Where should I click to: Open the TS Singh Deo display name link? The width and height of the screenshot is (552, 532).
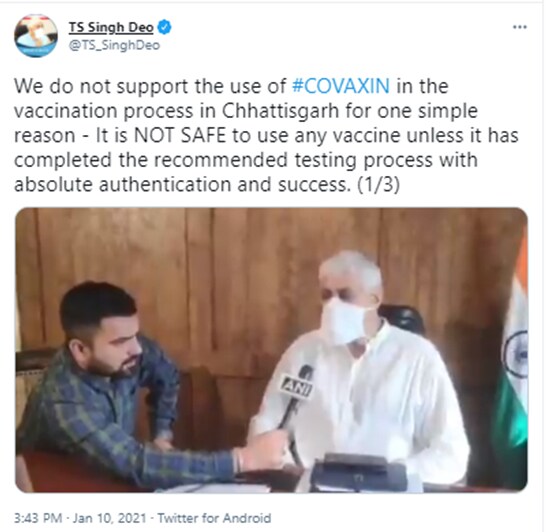(111, 27)
